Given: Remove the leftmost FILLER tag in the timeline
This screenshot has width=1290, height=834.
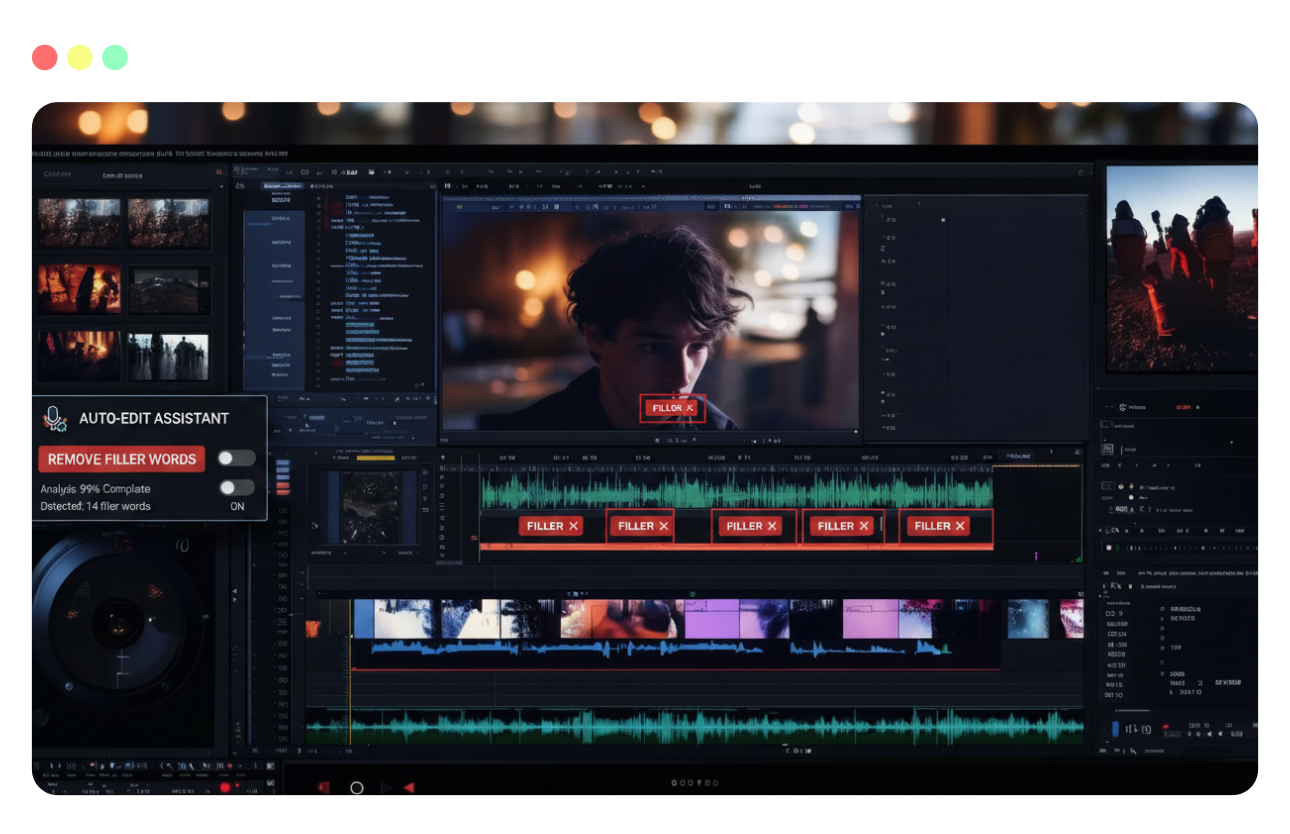Looking at the screenshot, I should pyautogui.click(x=574, y=526).
